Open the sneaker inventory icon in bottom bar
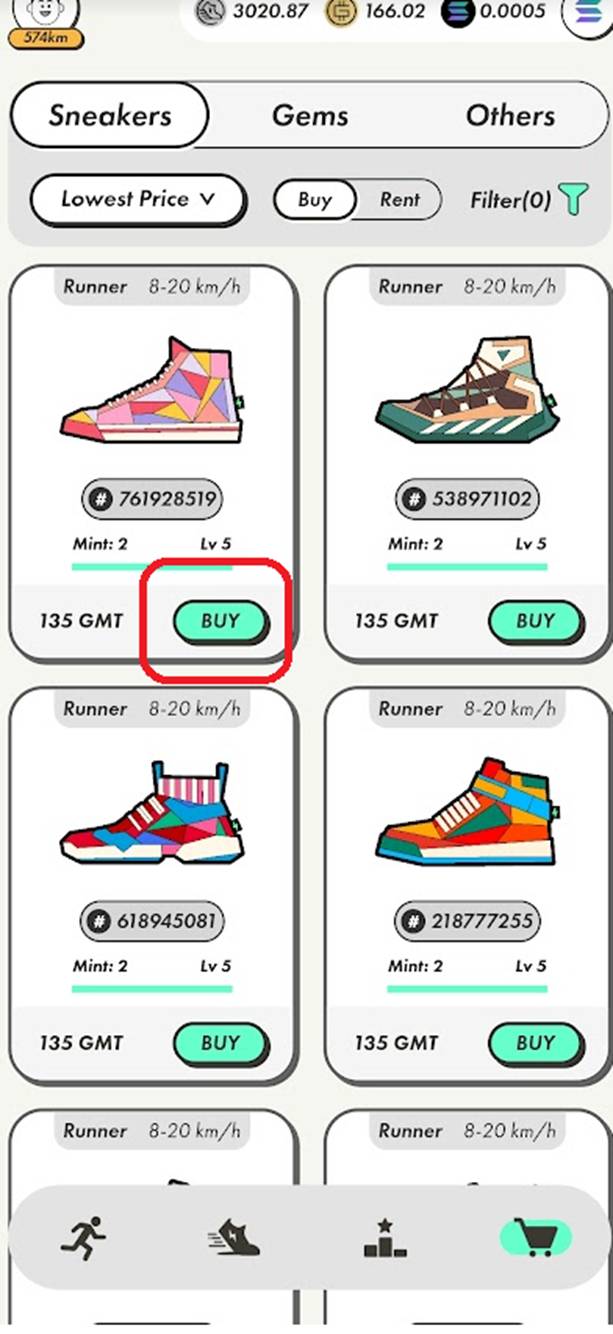Image resolution: width=613 pixels, height=1334 pixels. tap(232, 1237)
